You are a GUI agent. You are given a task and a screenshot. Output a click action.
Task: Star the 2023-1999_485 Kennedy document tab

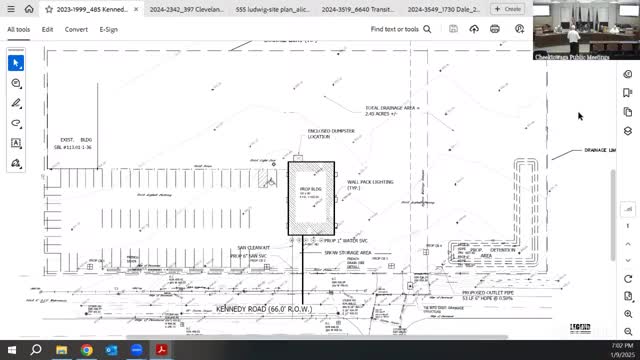(x=49, y=9)
